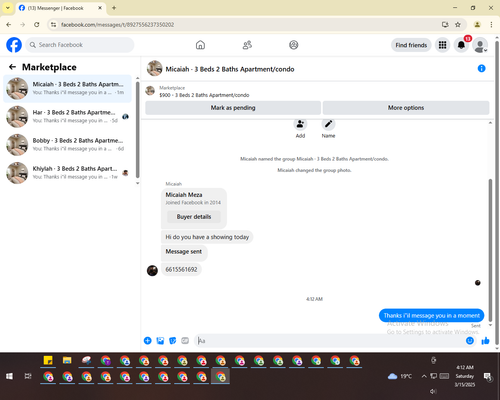
Task: Open the Har conversation in the list
Action: pyautogui.click(x=67, y=117)
